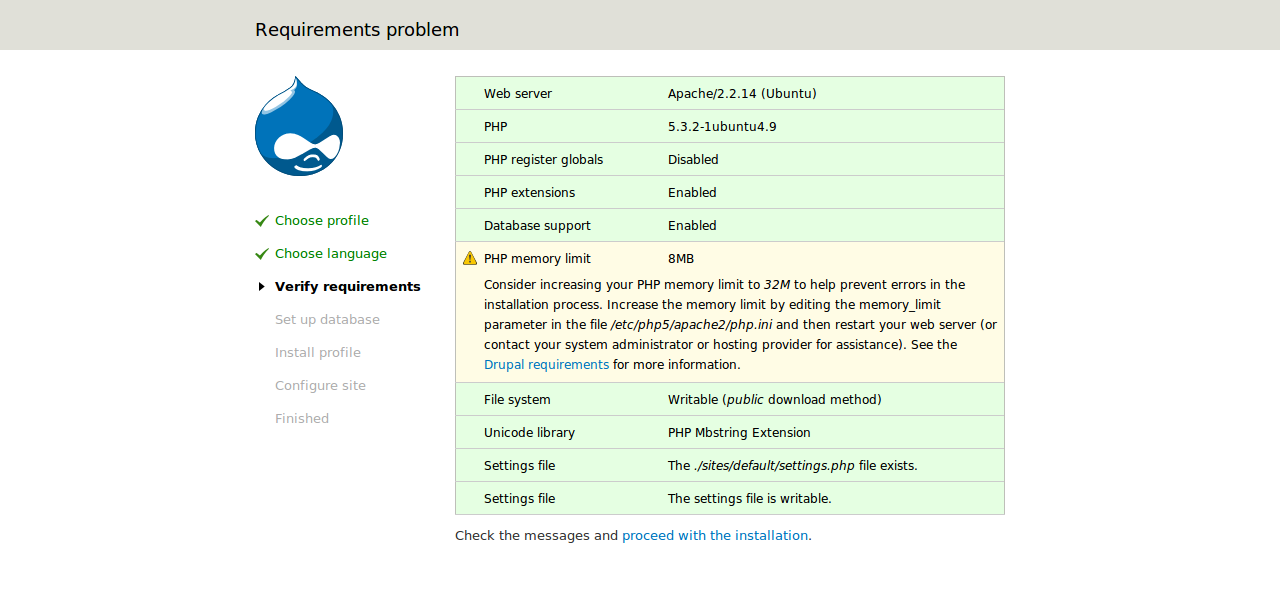The height and width of the screenshot is (611, 1280).
Task: Click the Enabled value for Database support
Action: point(692,226)
